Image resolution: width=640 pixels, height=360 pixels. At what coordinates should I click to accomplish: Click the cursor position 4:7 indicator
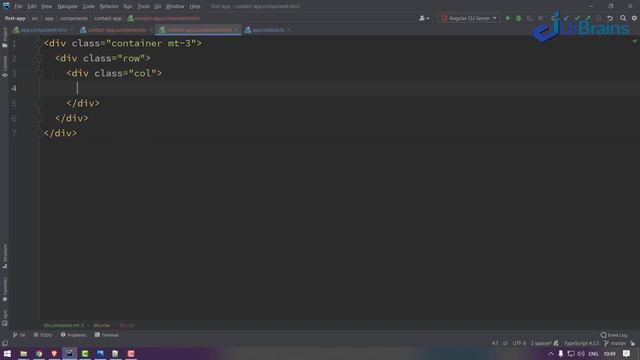pyautogui.click(x=495, y=343)
